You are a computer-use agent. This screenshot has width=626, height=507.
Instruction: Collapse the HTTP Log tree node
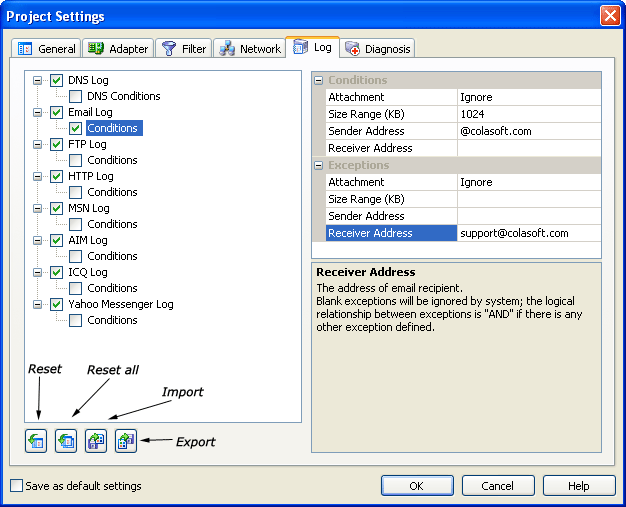[x=38, y=176]
